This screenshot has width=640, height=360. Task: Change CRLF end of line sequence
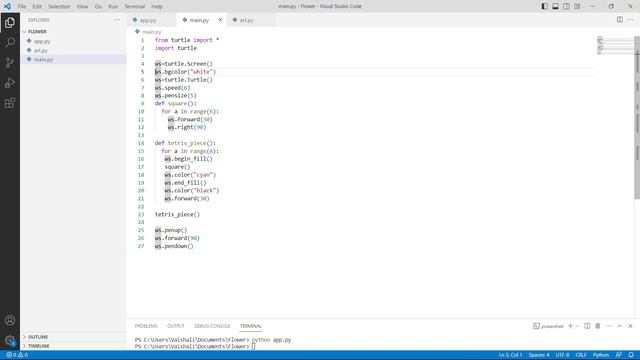pyautogui.click(x=581, y=355)
